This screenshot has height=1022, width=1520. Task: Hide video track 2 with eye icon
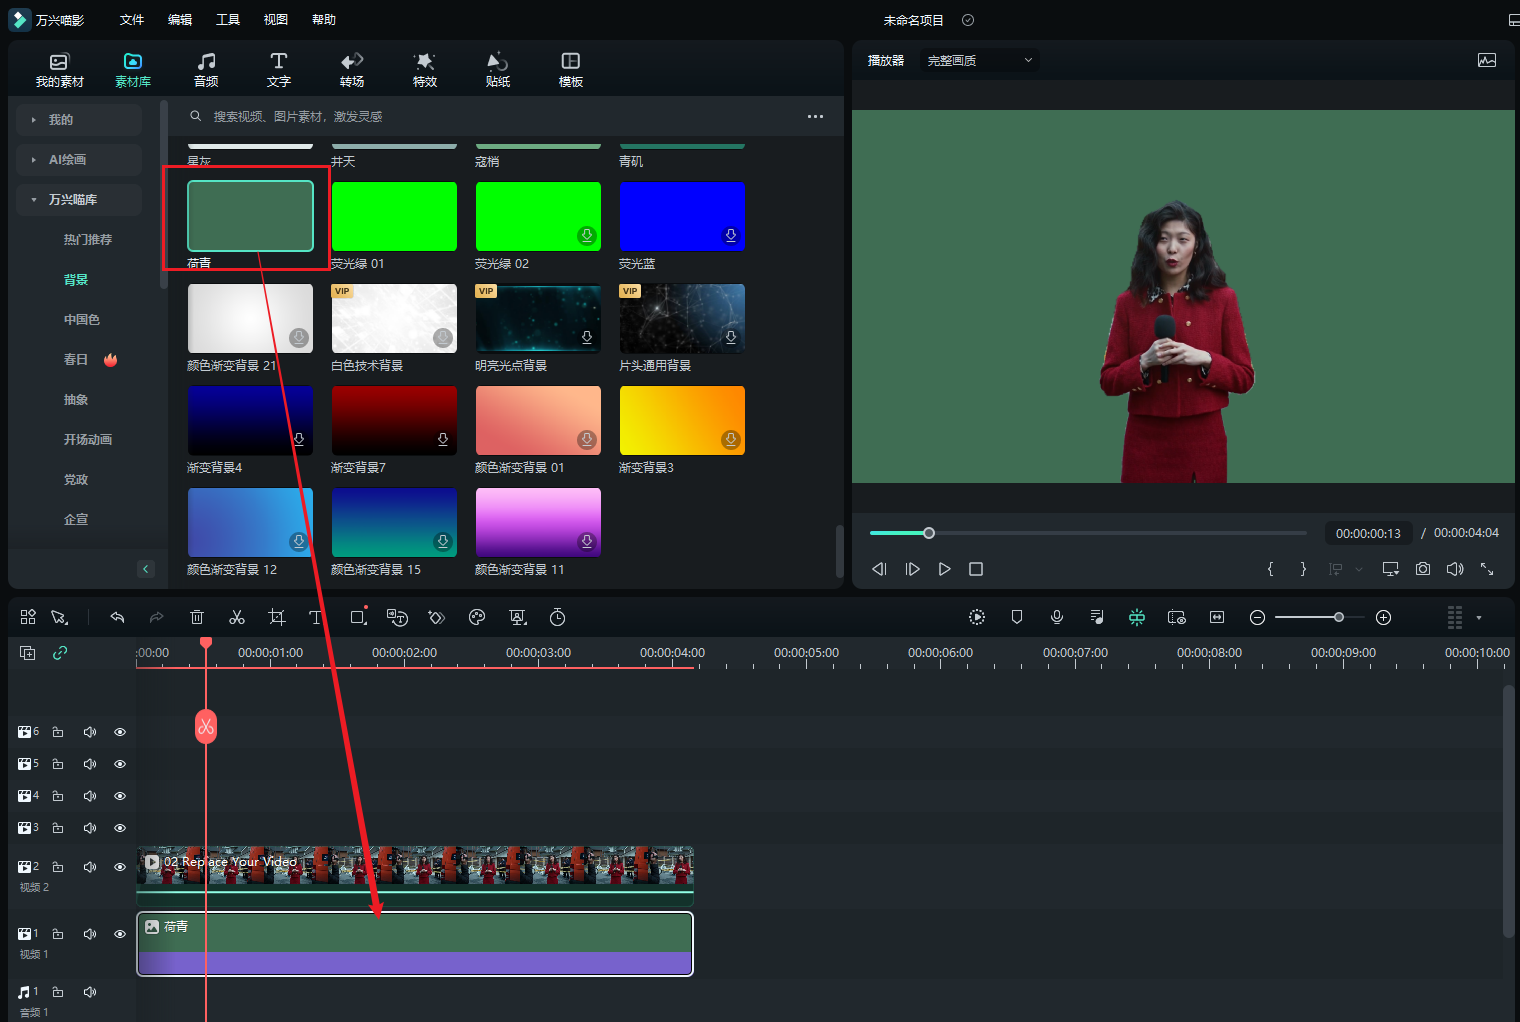[x=120, y=867]
